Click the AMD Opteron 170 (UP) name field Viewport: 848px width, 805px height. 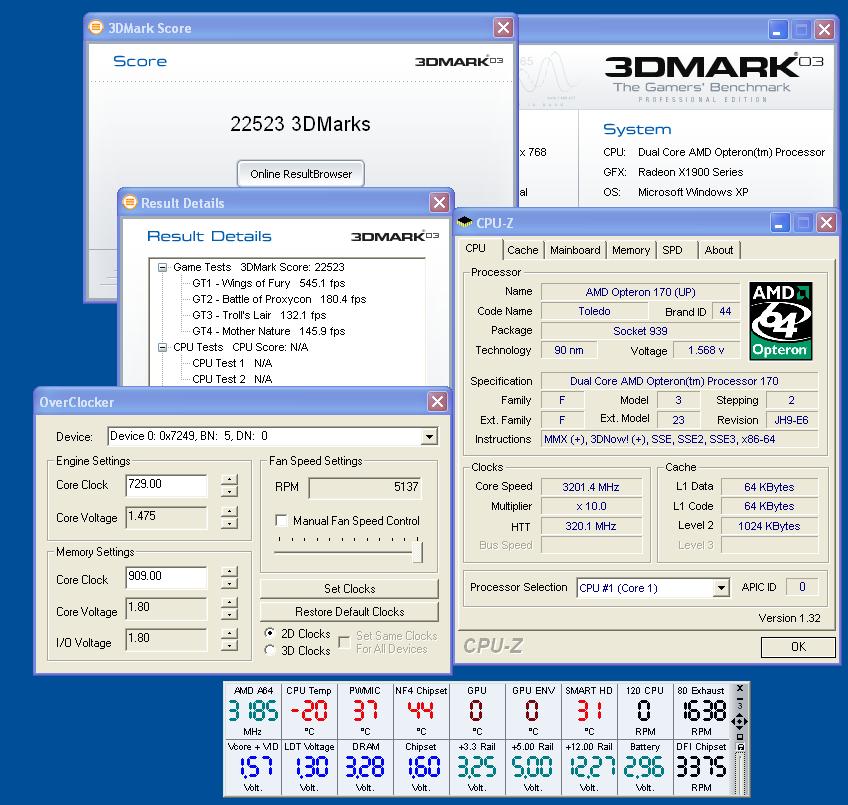click(x=640, y=292)
